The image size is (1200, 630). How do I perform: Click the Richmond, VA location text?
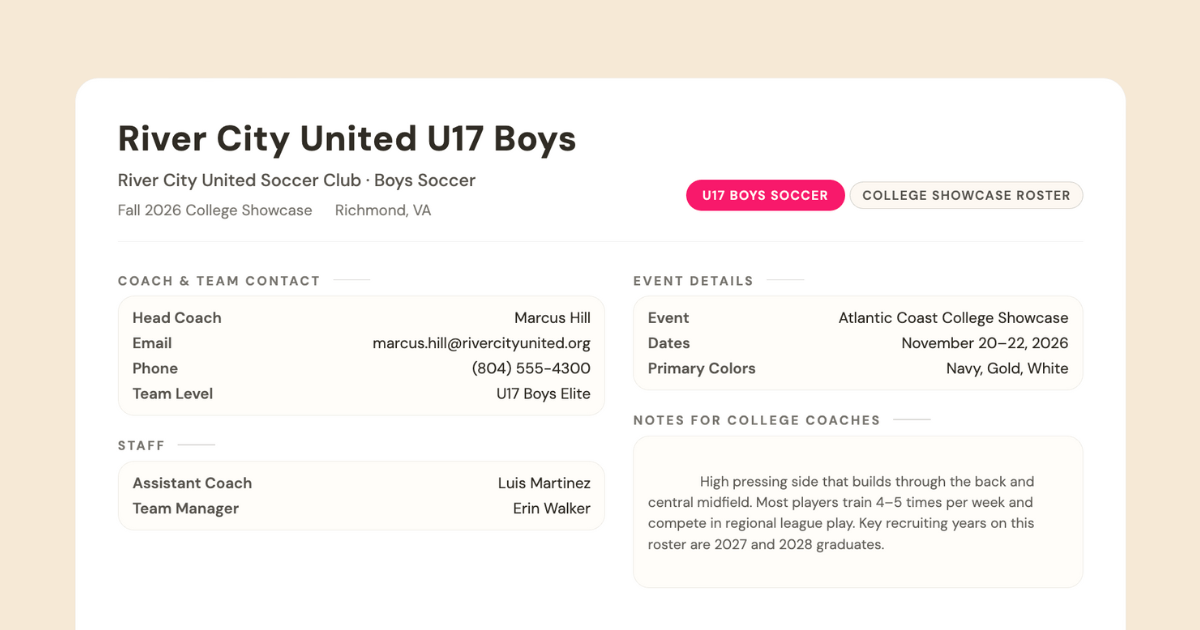coord(383,210)
